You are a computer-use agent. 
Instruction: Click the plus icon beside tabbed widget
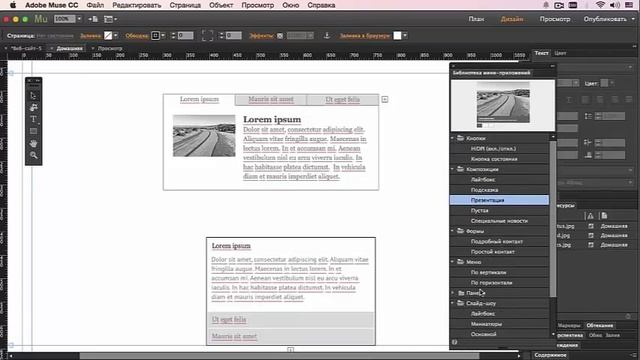pos(385,99)
